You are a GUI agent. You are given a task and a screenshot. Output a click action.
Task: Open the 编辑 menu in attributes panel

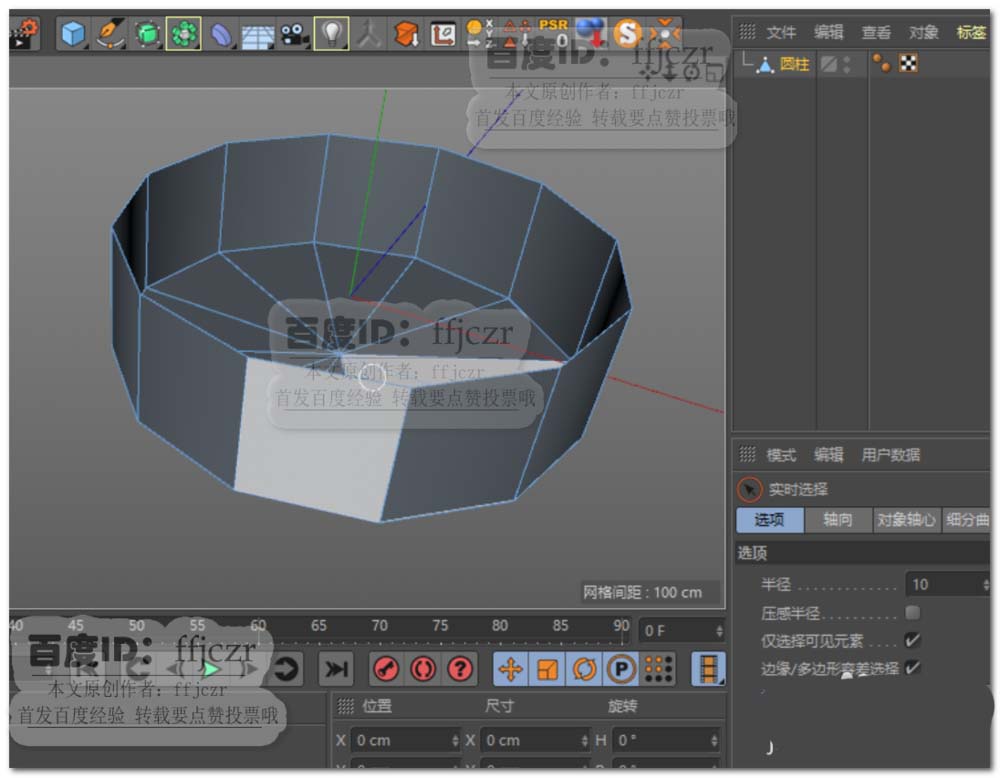pyautogui.click(x=828, y=455)
